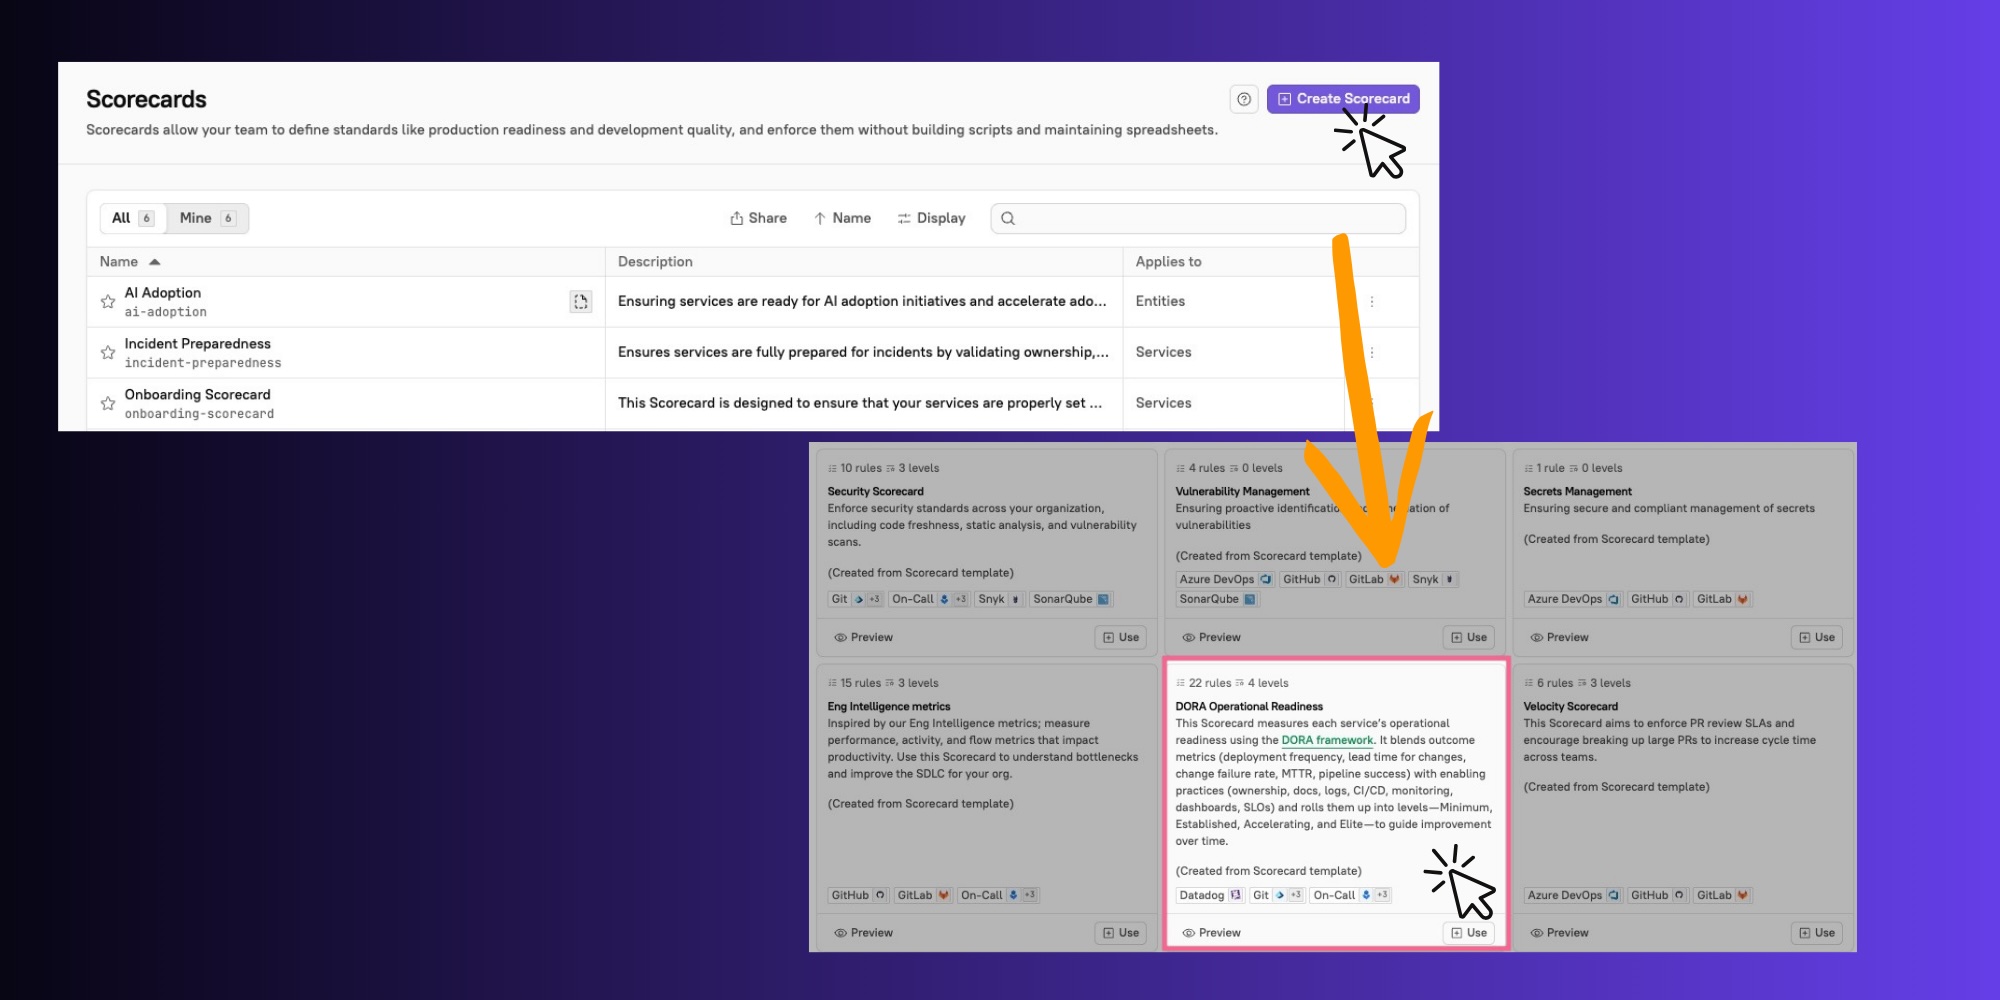The image size is (2000, 1000).
Task: Click the draft icon on AI Adoption row
Action: click(580, 302)
